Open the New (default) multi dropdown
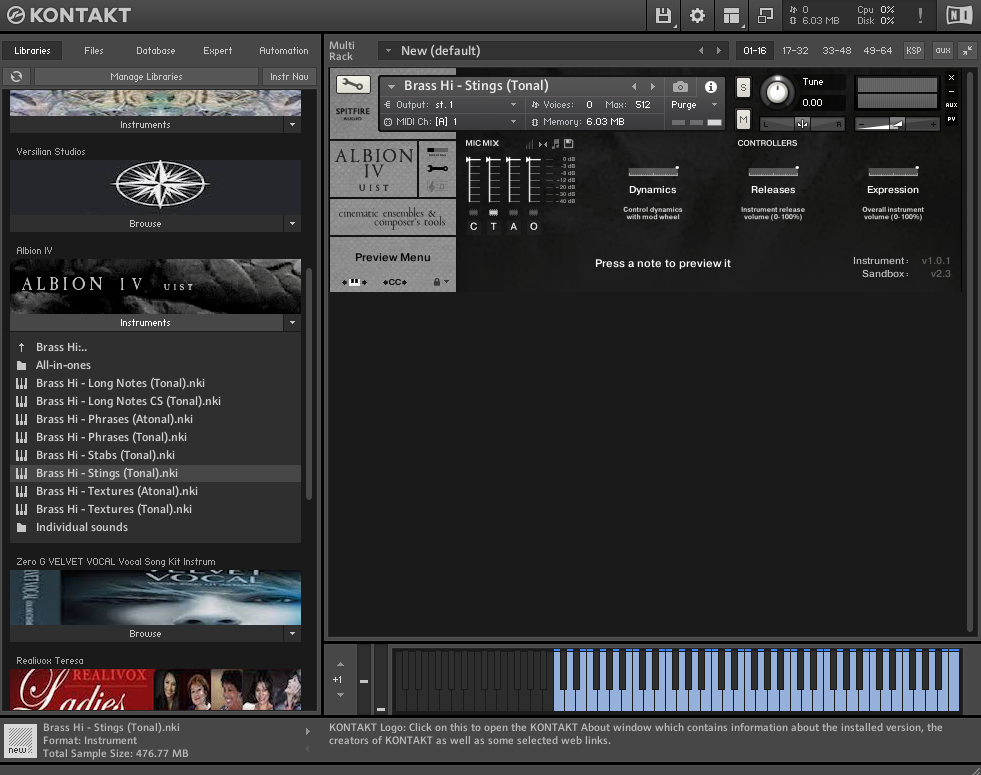The image size is (981, 775). click(x=388, y=51)
